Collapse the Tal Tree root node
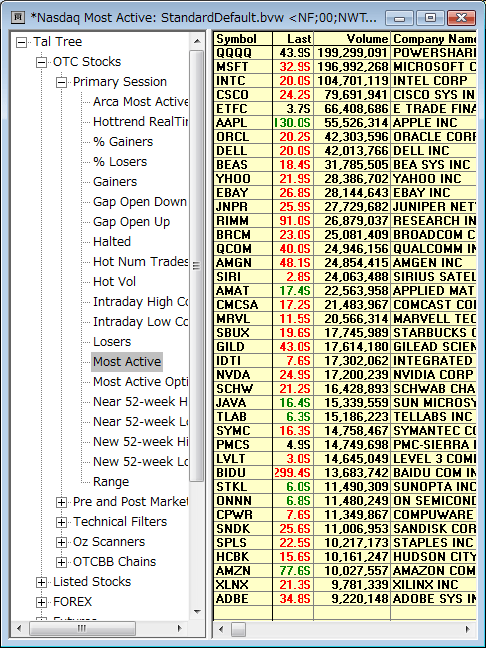Image resolution: width=486 pixels, height=648 pixels. point(21,42)
